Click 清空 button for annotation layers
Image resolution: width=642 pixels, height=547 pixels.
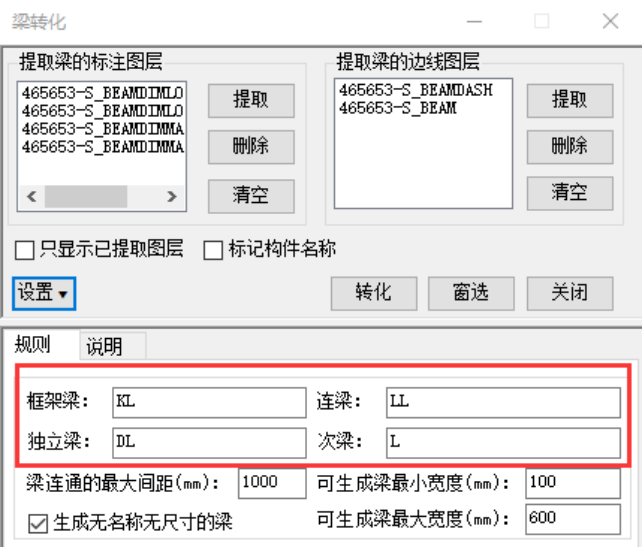(x=250, y=194)
